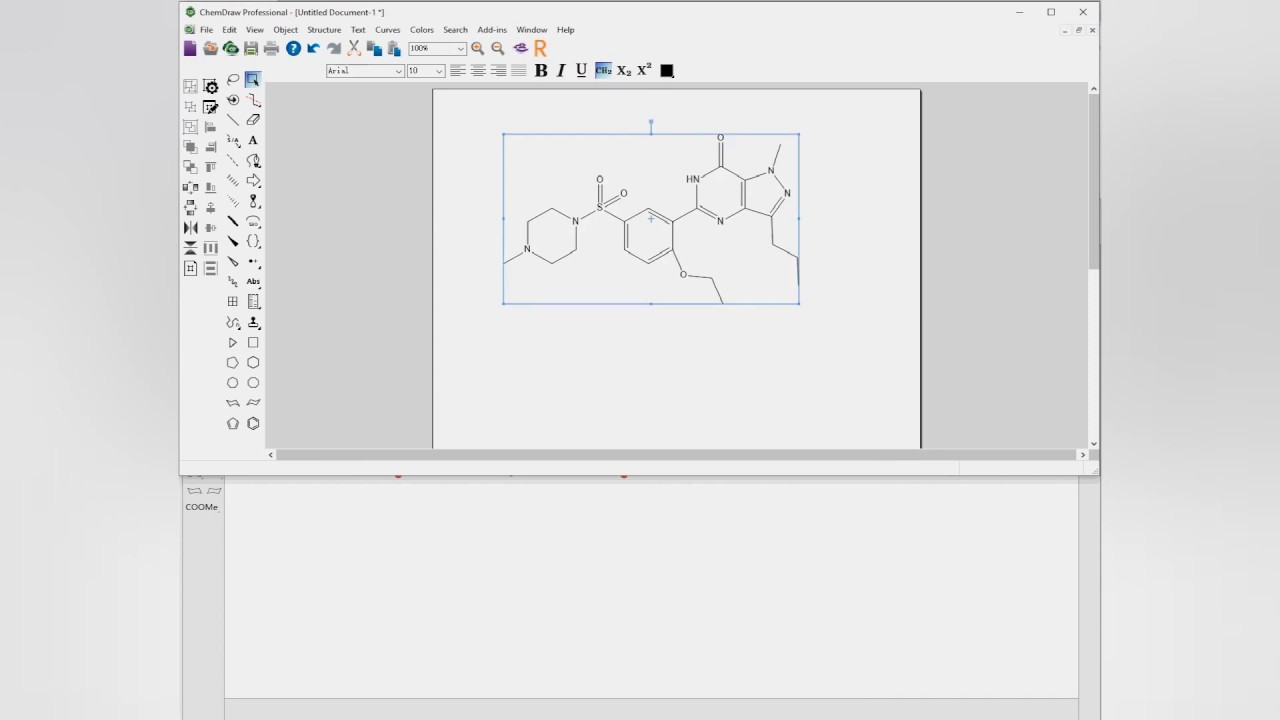Click the horizontal scrollbar right arrow

point(1082,455)
